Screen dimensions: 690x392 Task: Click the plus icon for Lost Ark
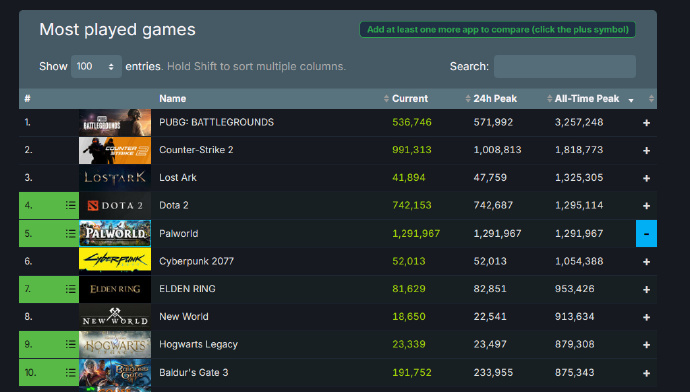[x=646, y=178]
